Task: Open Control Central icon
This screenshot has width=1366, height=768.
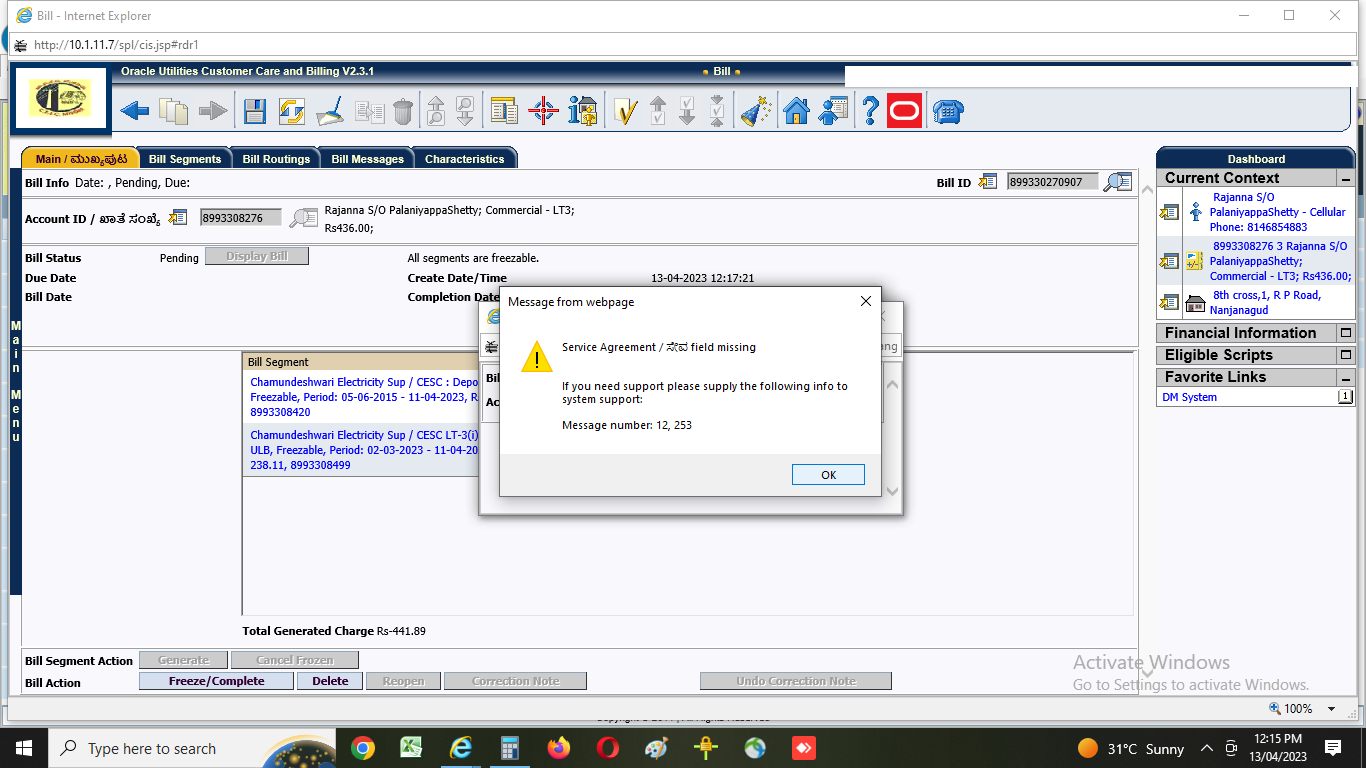Action: 504,110
